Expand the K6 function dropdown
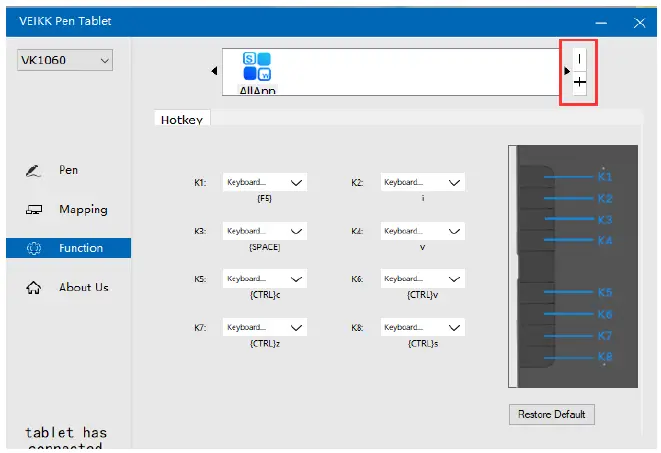 pos(423,279)
